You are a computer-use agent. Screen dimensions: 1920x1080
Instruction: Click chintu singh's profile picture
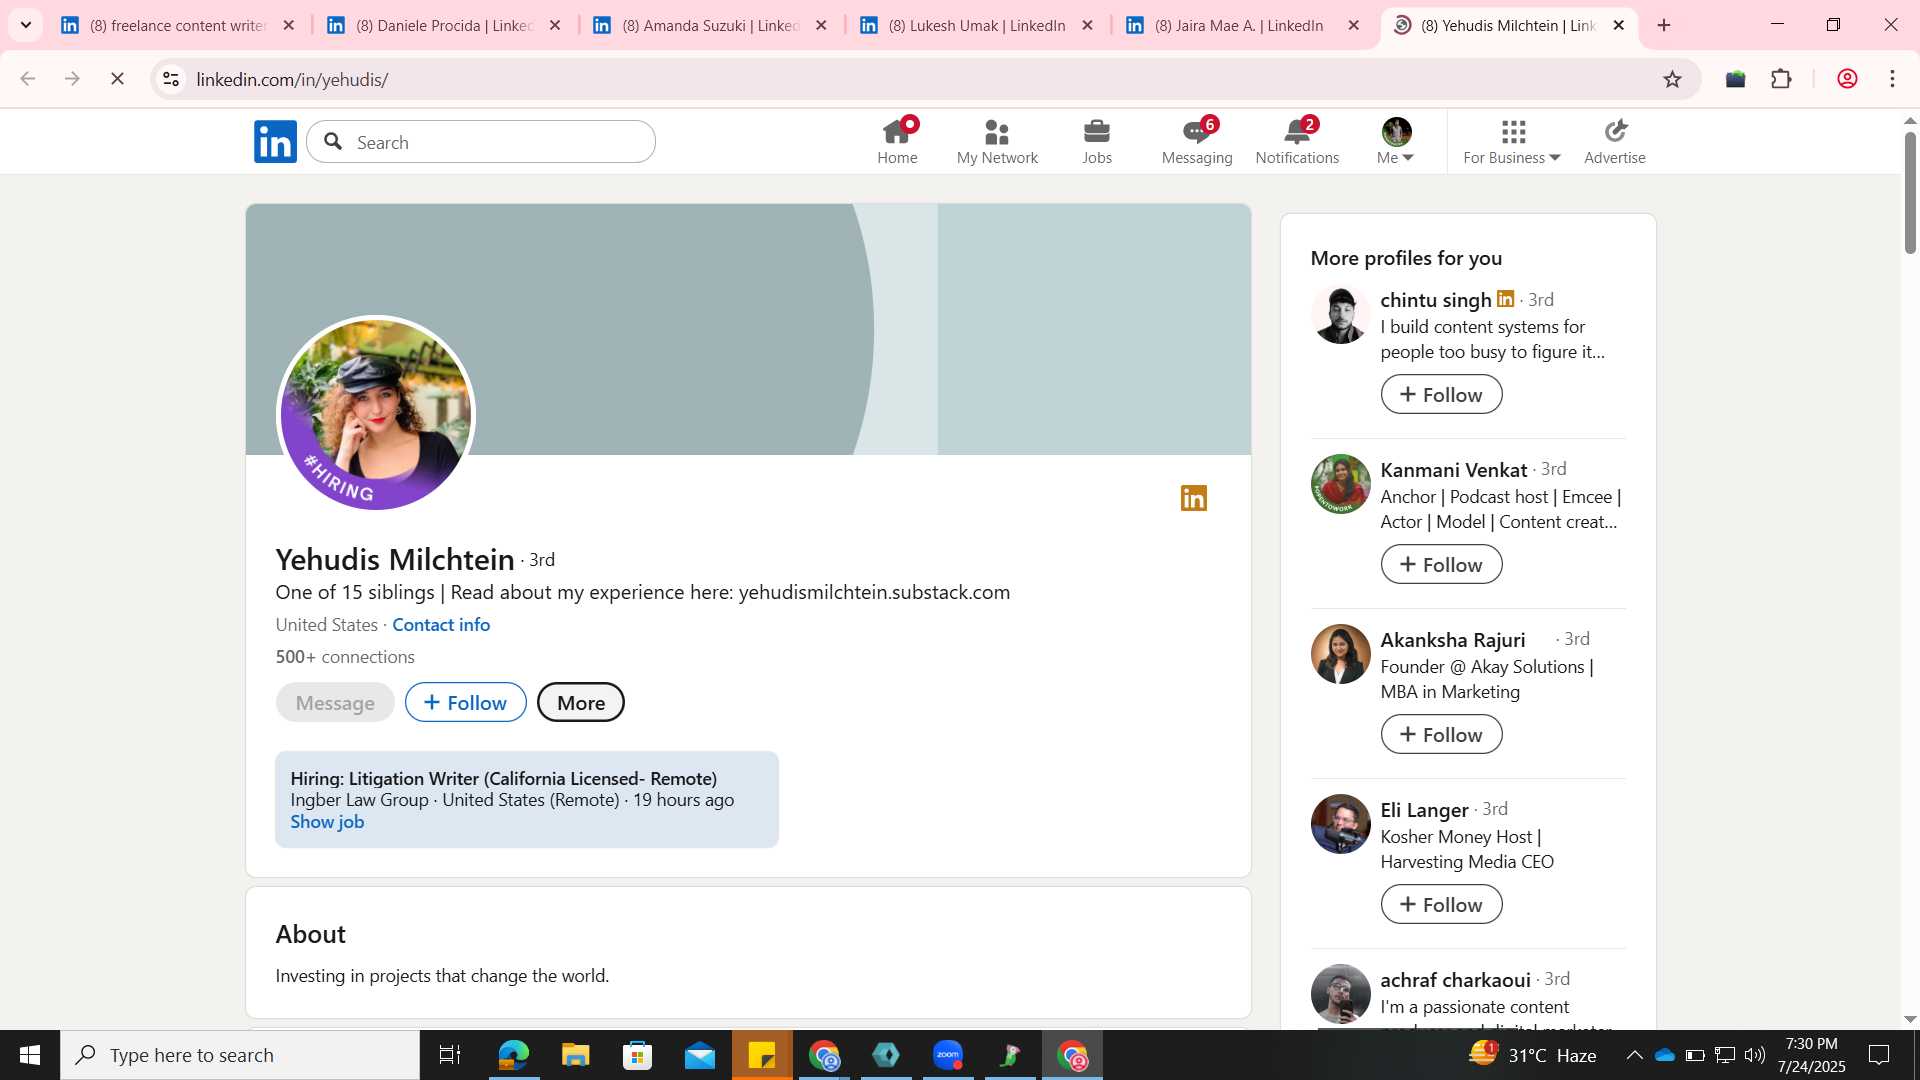tap(1340, 314)
